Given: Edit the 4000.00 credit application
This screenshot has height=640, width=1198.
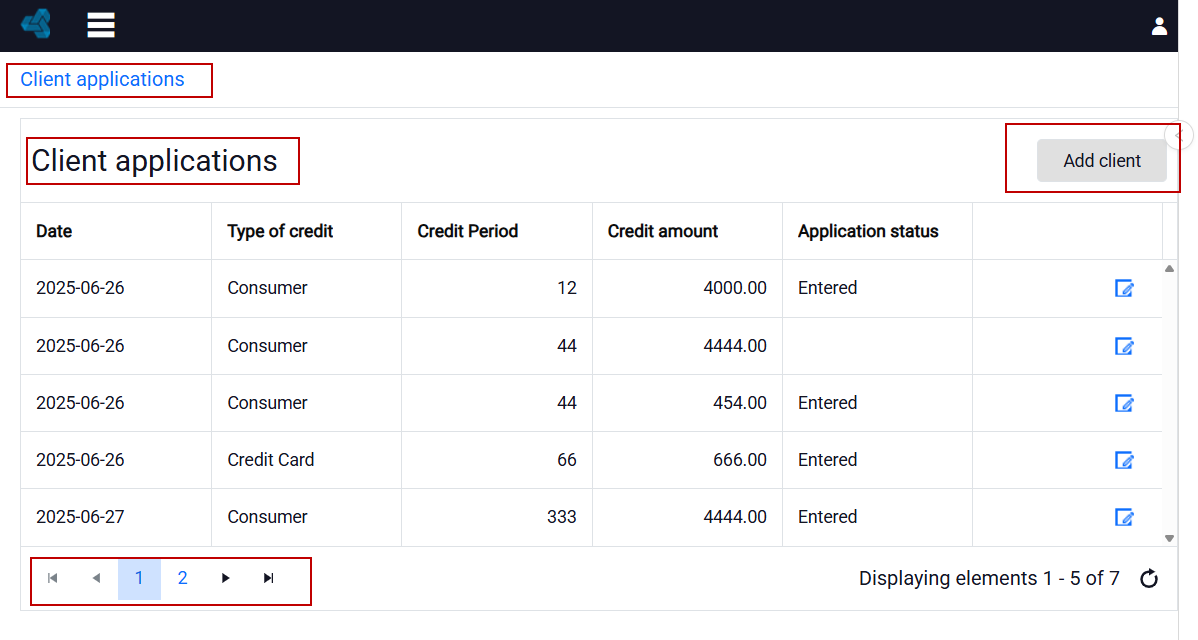Looking at the screenshot, I should (x=1124, y=288).
